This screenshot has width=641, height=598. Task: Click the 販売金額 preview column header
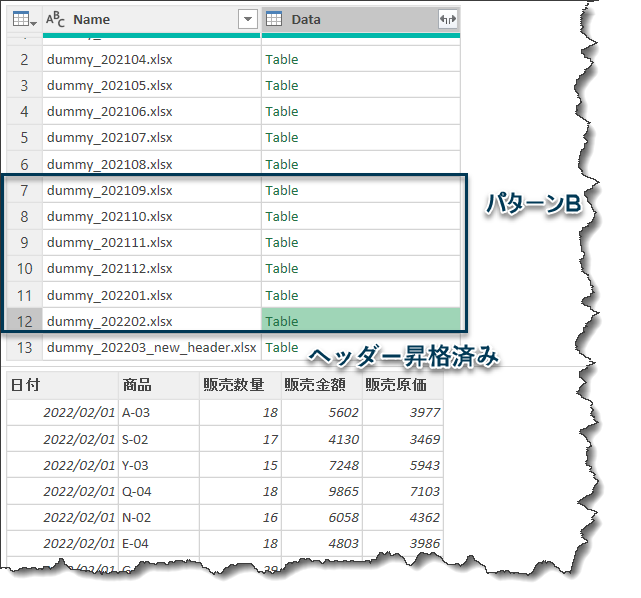(322, 385)
